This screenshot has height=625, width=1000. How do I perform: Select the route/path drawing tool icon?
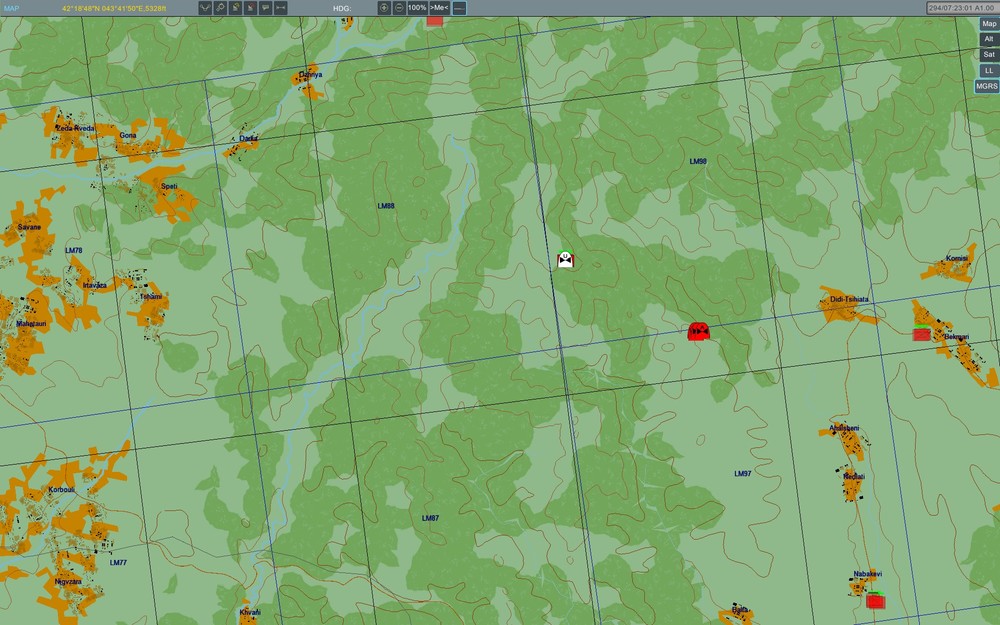pyautogui.click(x=205, y=8)
